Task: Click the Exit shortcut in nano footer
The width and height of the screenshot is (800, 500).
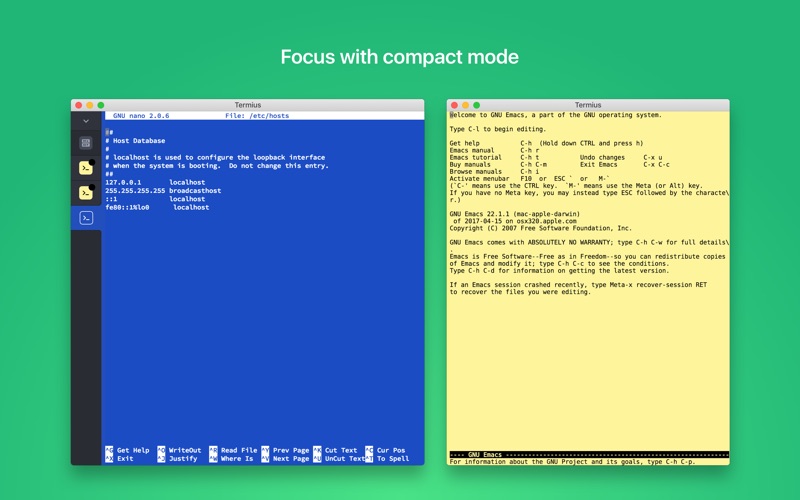Action: click(124, 459)
